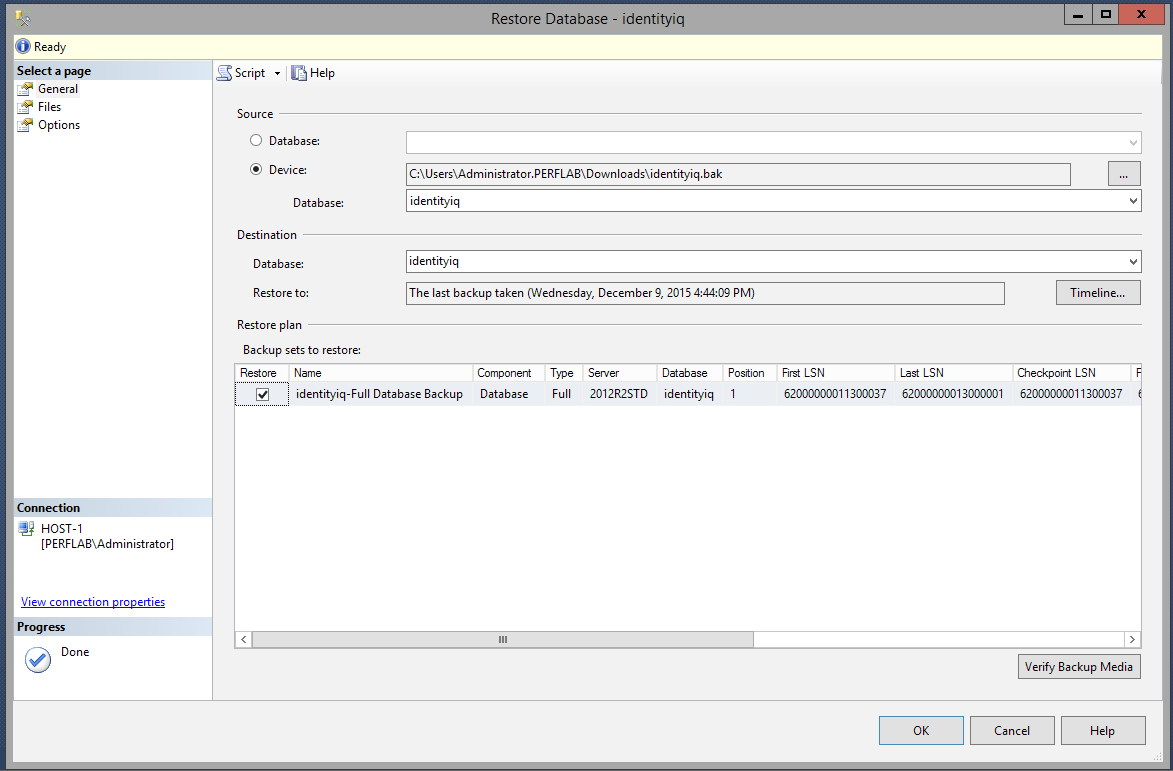Click the Ready information icon
Image resolution: width=1173 pixels, height=771 pixels.
(23, 46)
